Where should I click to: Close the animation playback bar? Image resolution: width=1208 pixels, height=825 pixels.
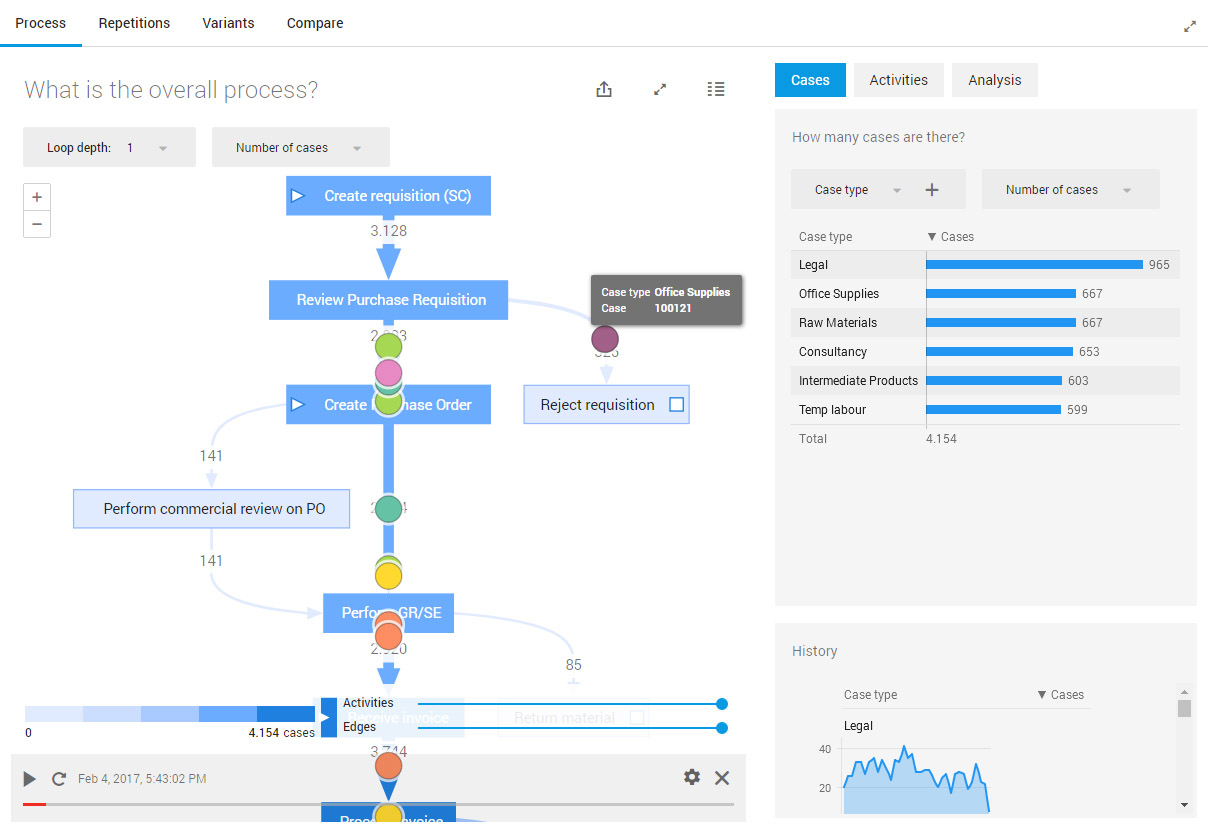[722, 778]
